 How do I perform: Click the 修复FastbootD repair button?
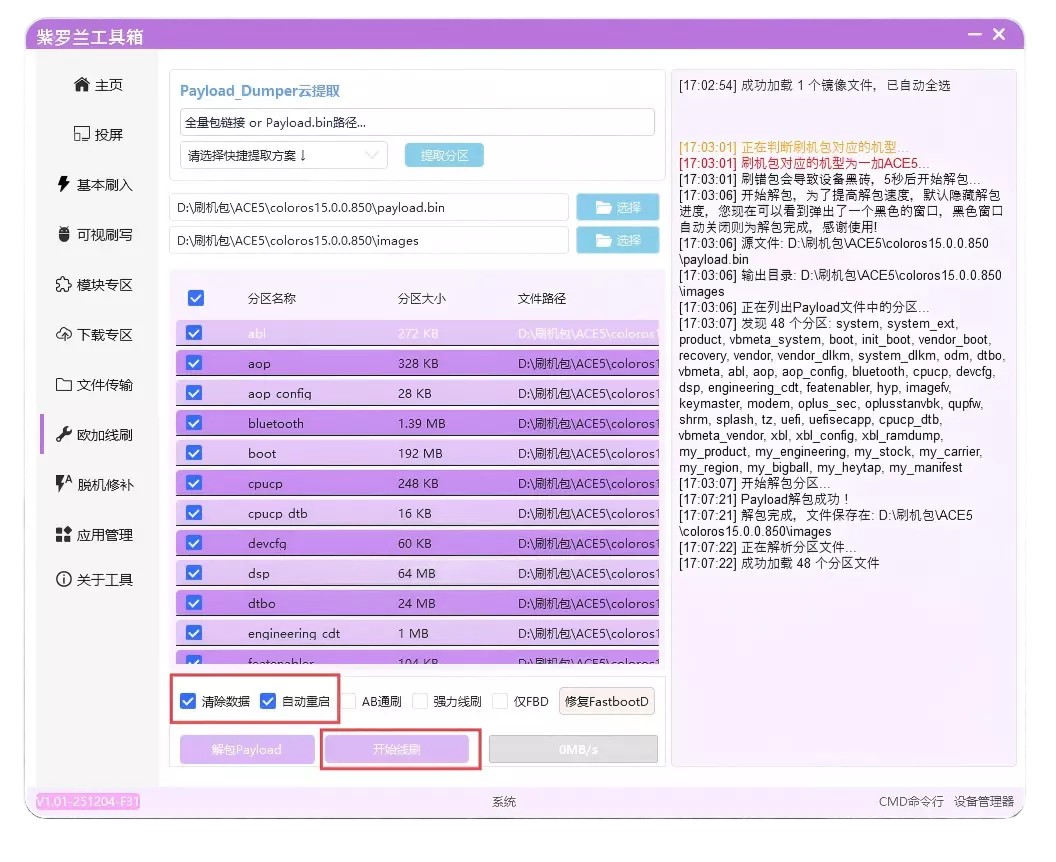coord(606,701)
